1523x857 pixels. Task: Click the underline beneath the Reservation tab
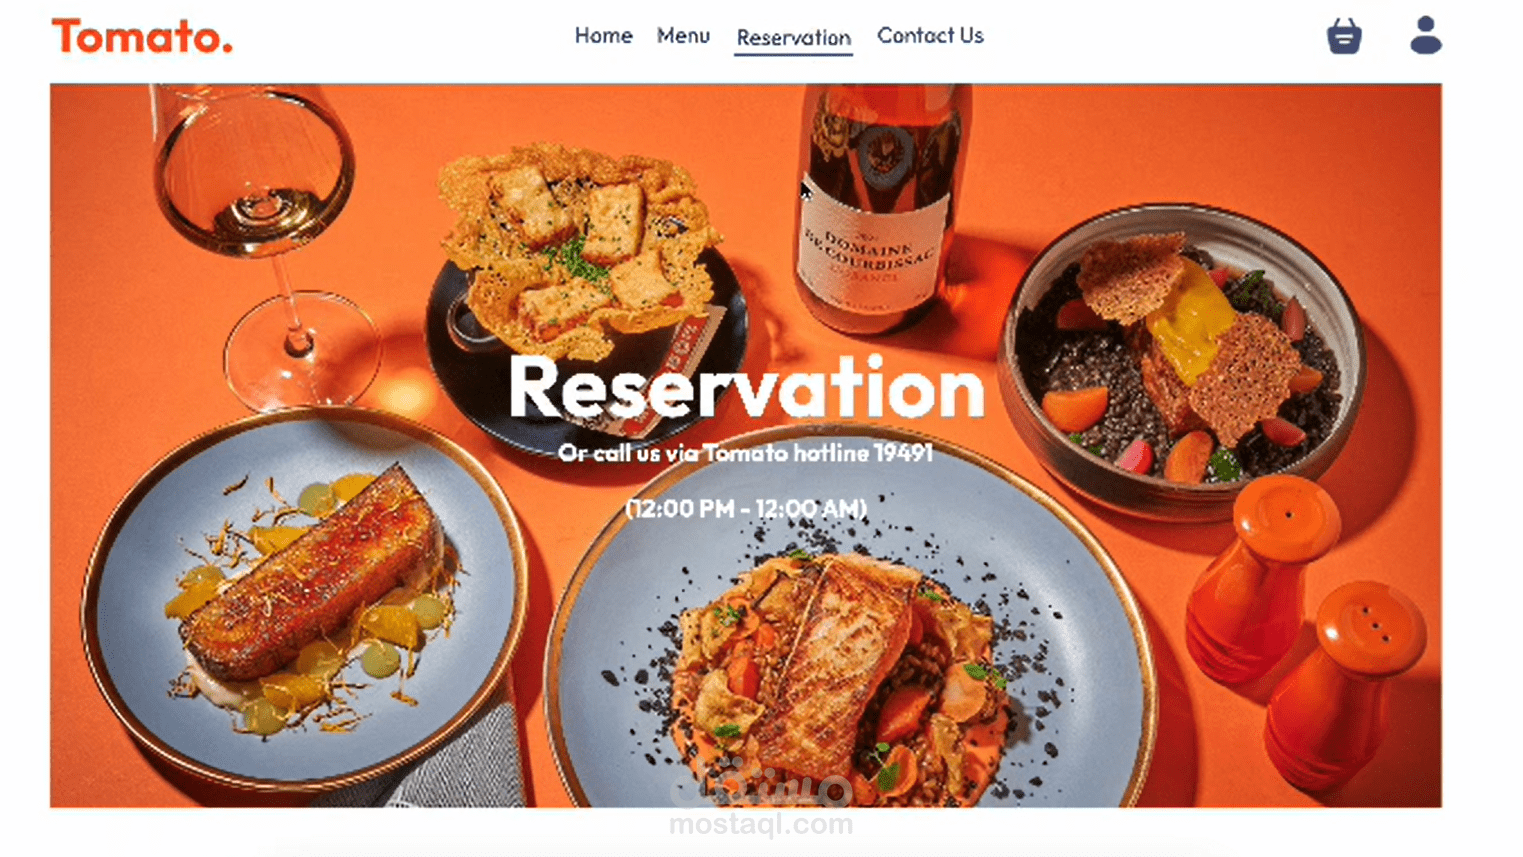click(x=793, y=54)
